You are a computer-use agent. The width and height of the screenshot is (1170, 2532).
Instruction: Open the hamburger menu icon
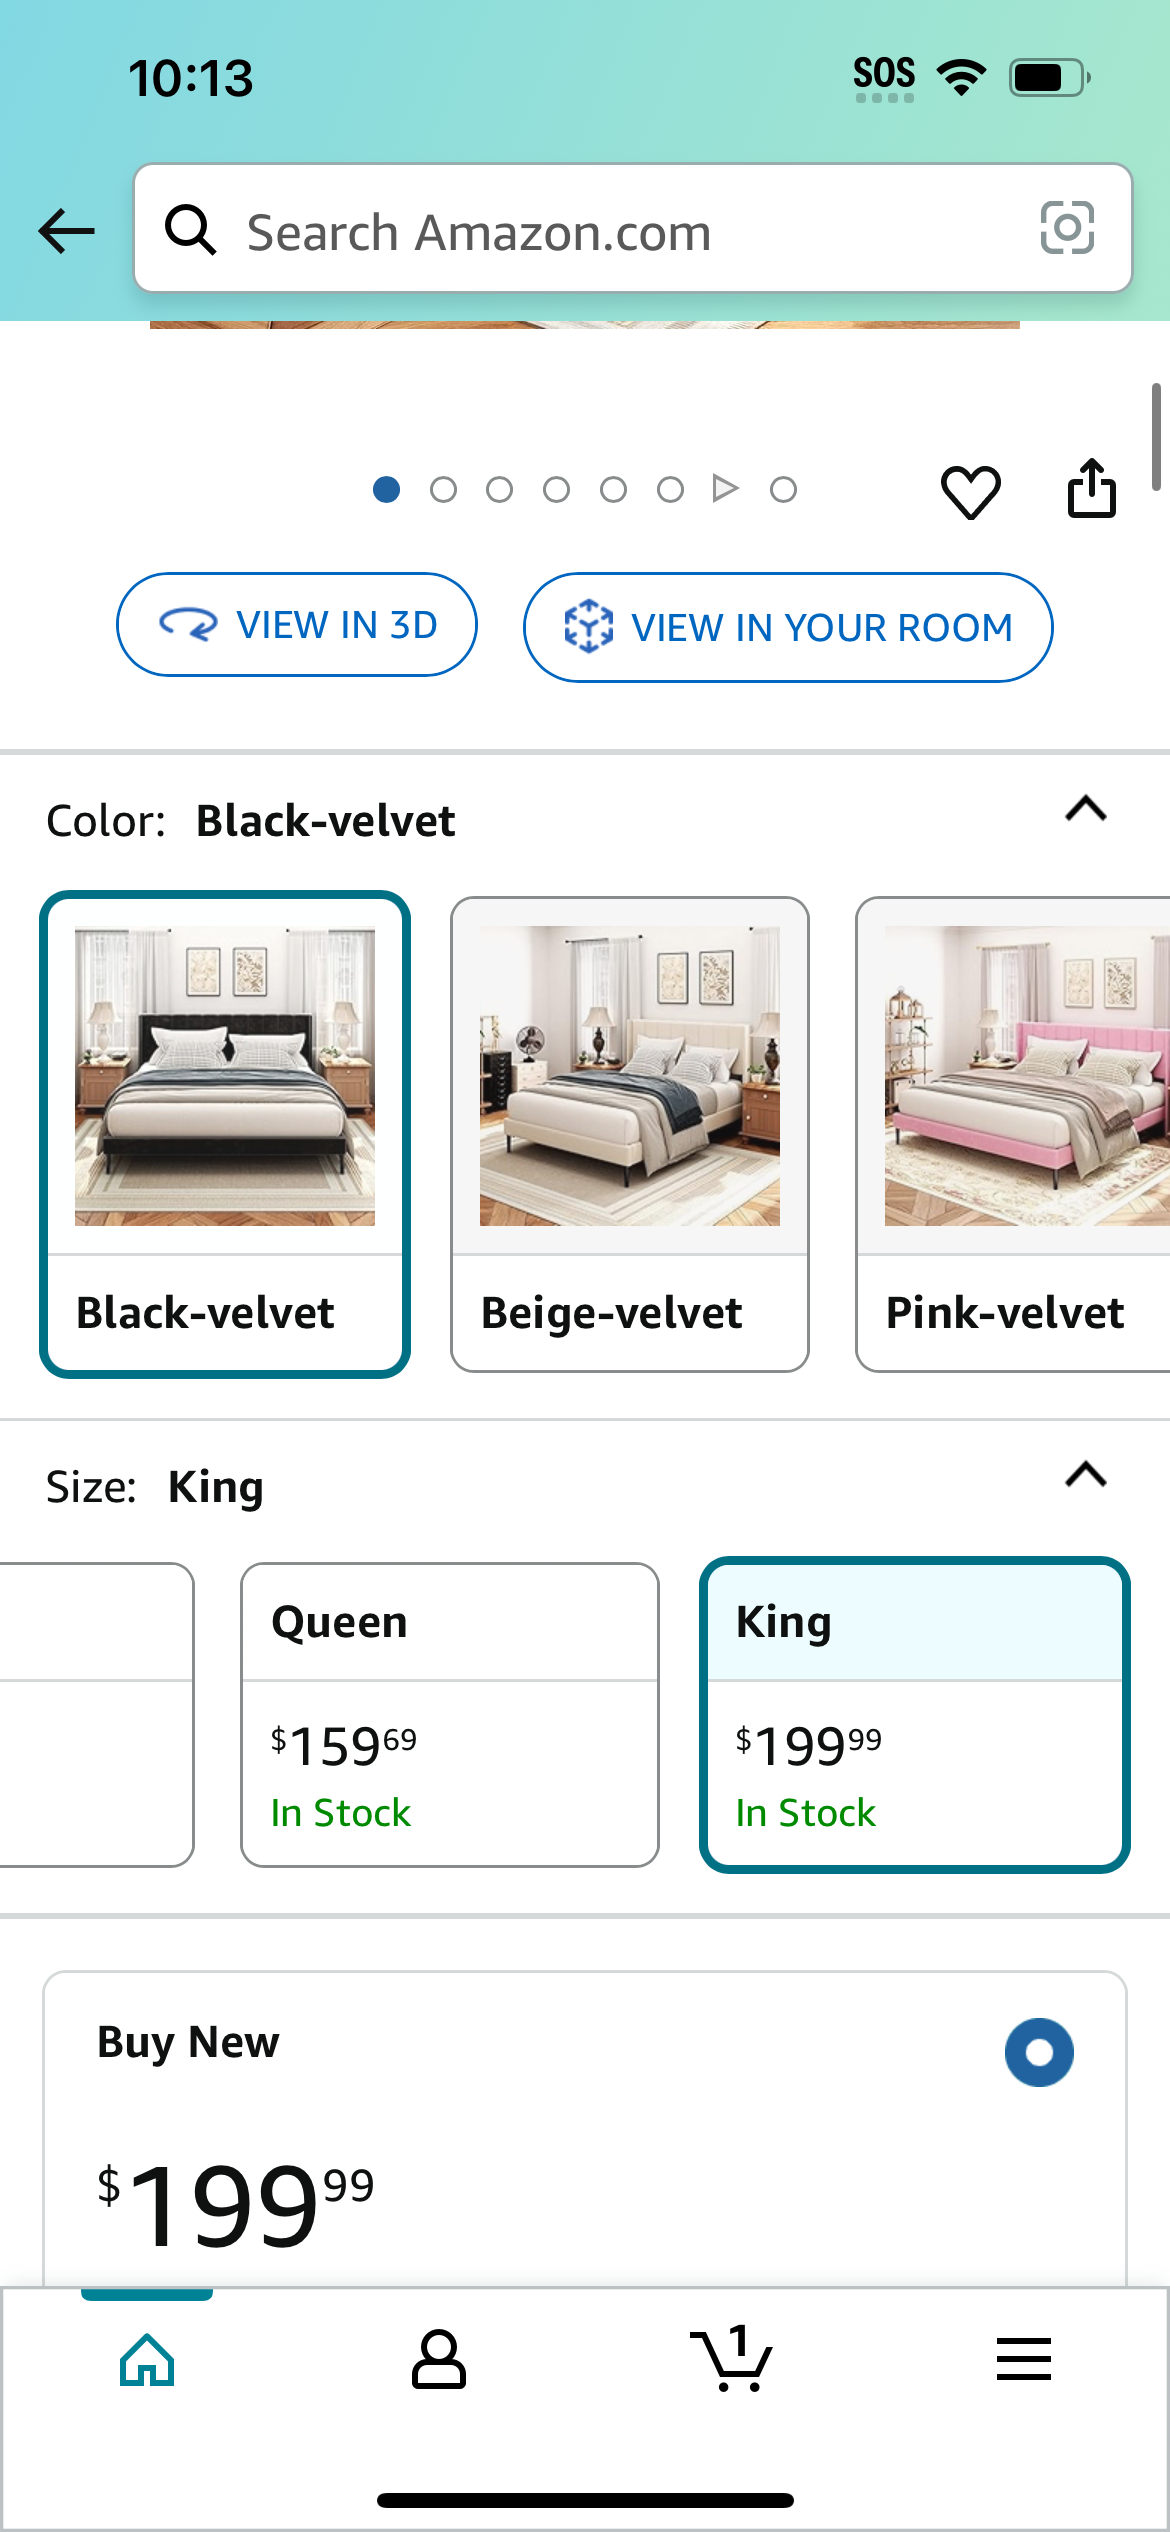point(1023,2359)
